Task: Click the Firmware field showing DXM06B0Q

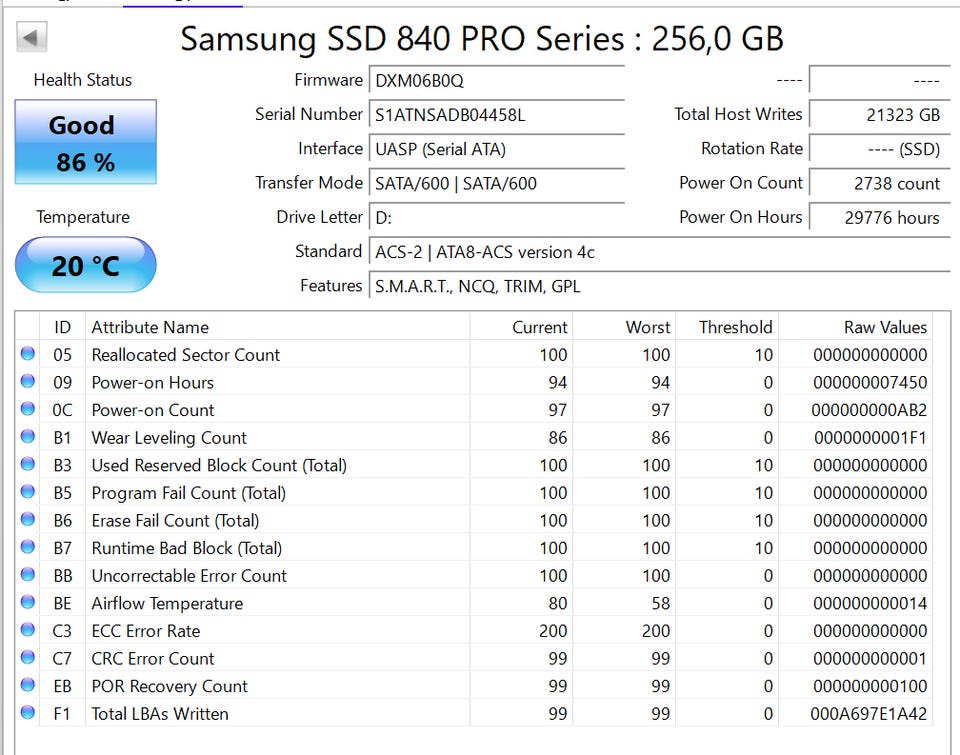Action: pyautogui.click(x=497, y=81)
